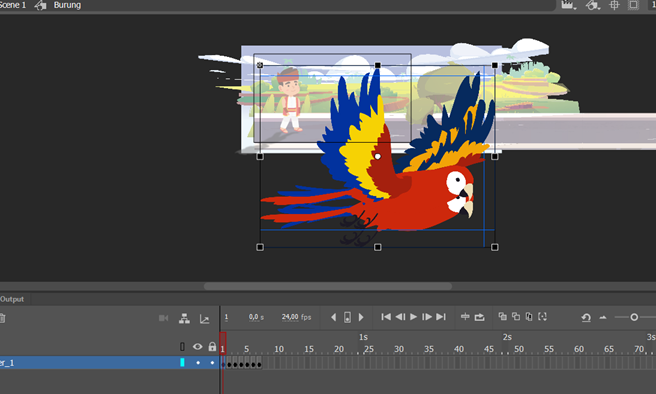Click the timeline zoom slider handle
The width and height of the screenshot is (656, 394).
[x=634, y=317]
